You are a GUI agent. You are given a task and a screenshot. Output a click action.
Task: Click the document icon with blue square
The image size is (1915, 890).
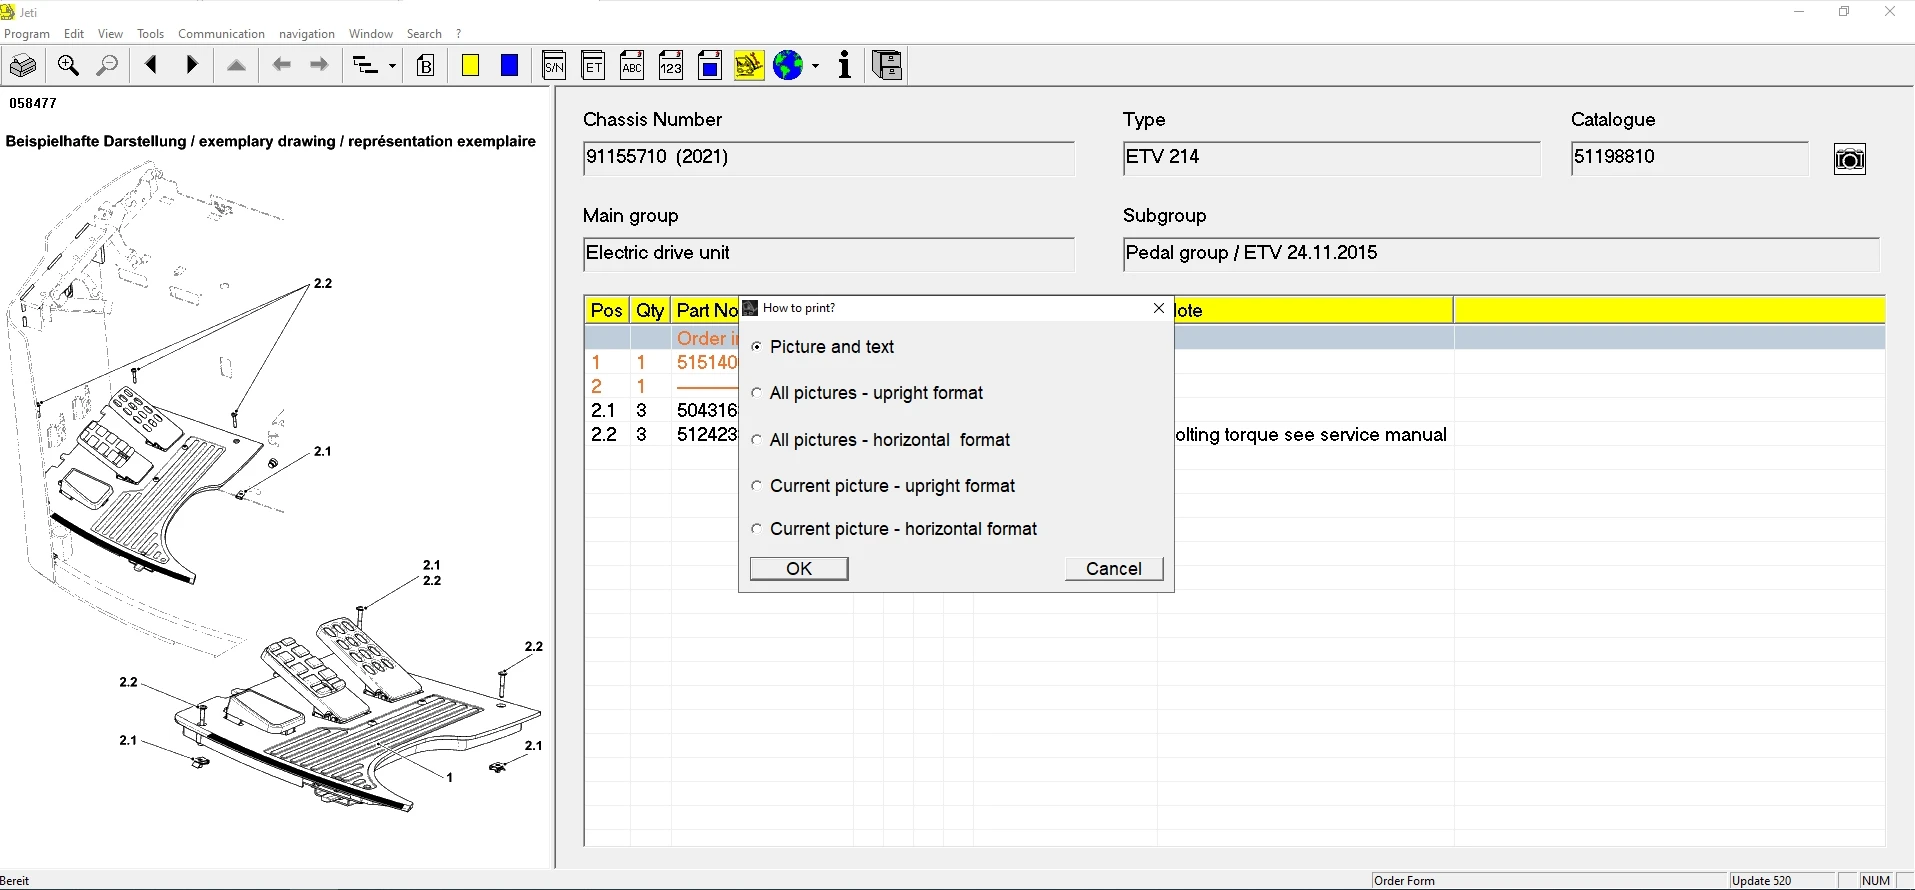click(x=710, y=66)
